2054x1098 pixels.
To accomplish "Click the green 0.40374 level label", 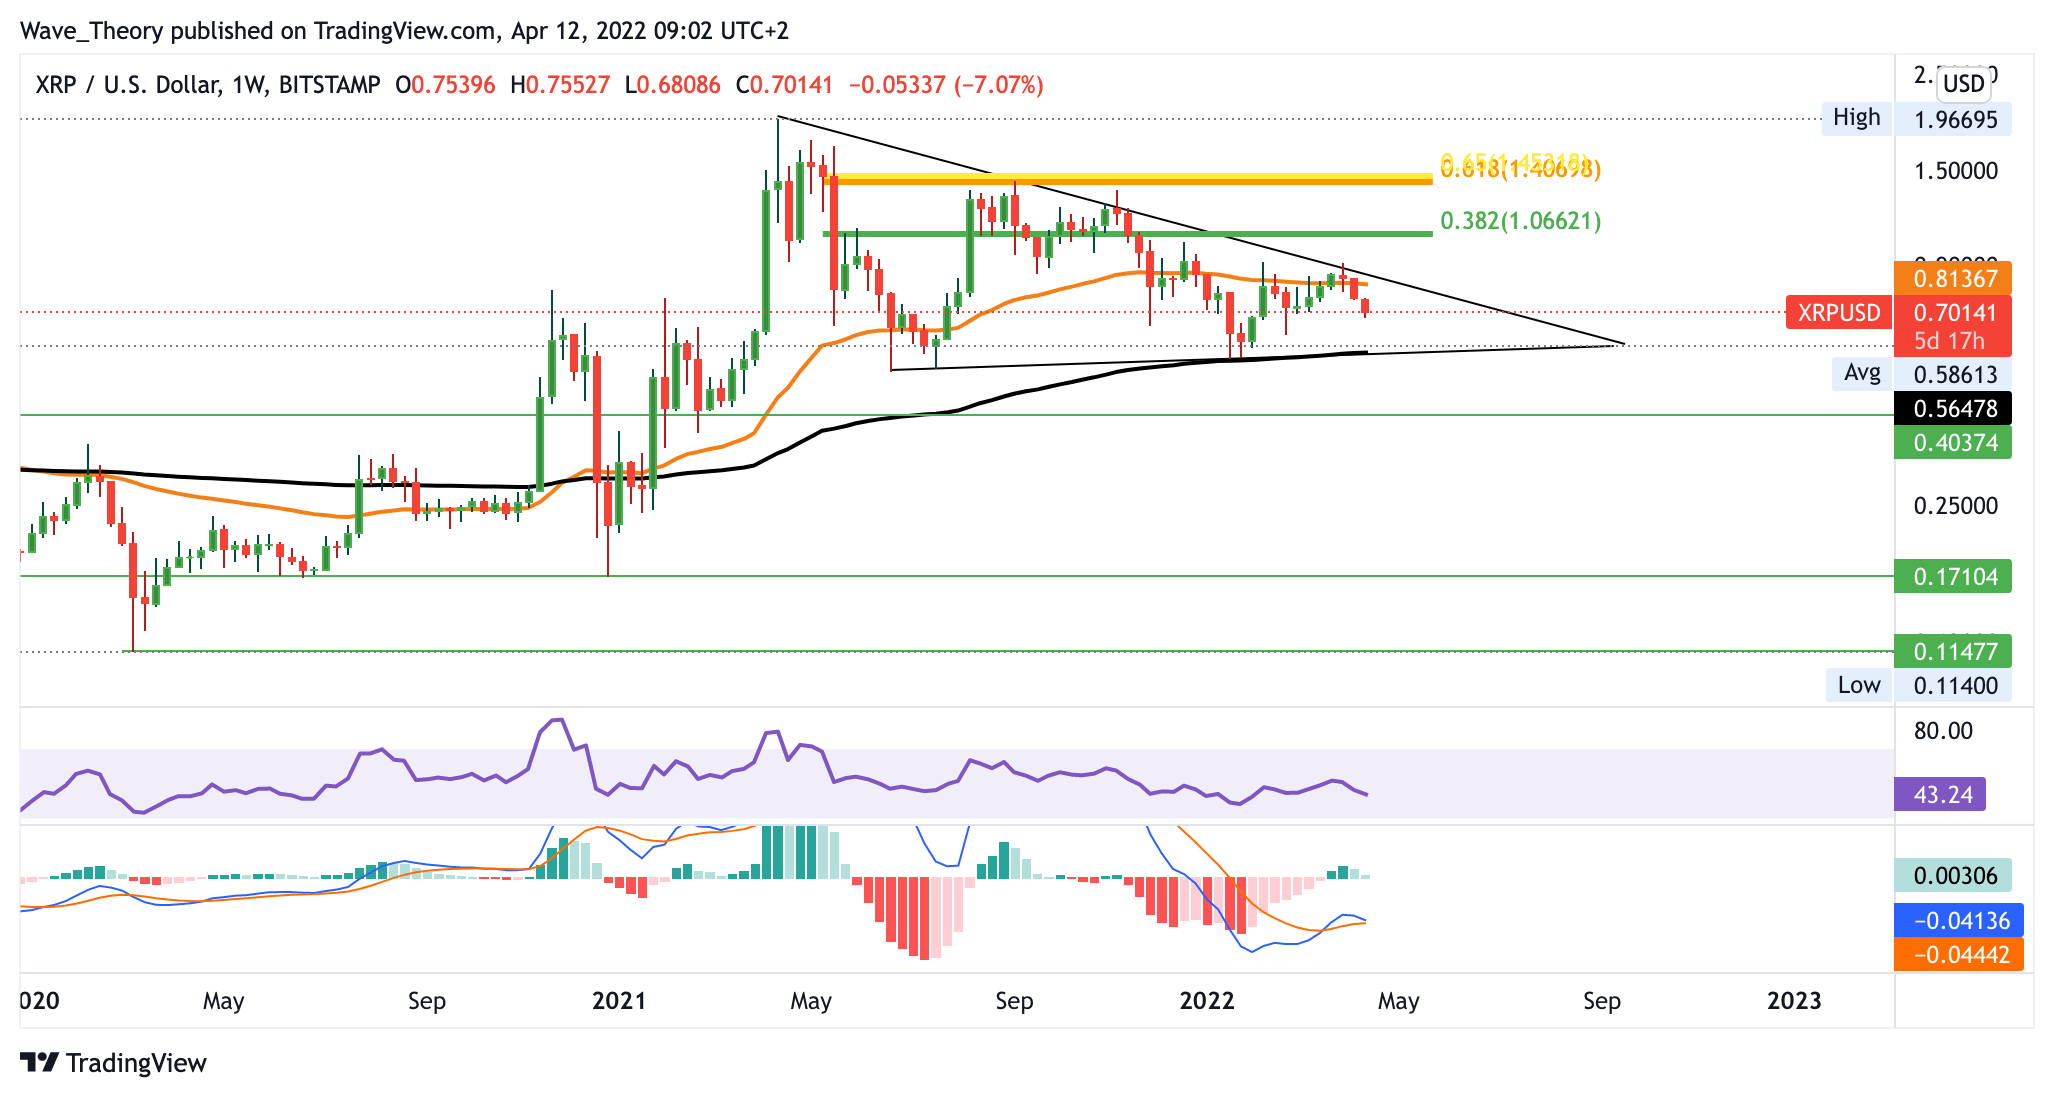I will [1954, 442].
